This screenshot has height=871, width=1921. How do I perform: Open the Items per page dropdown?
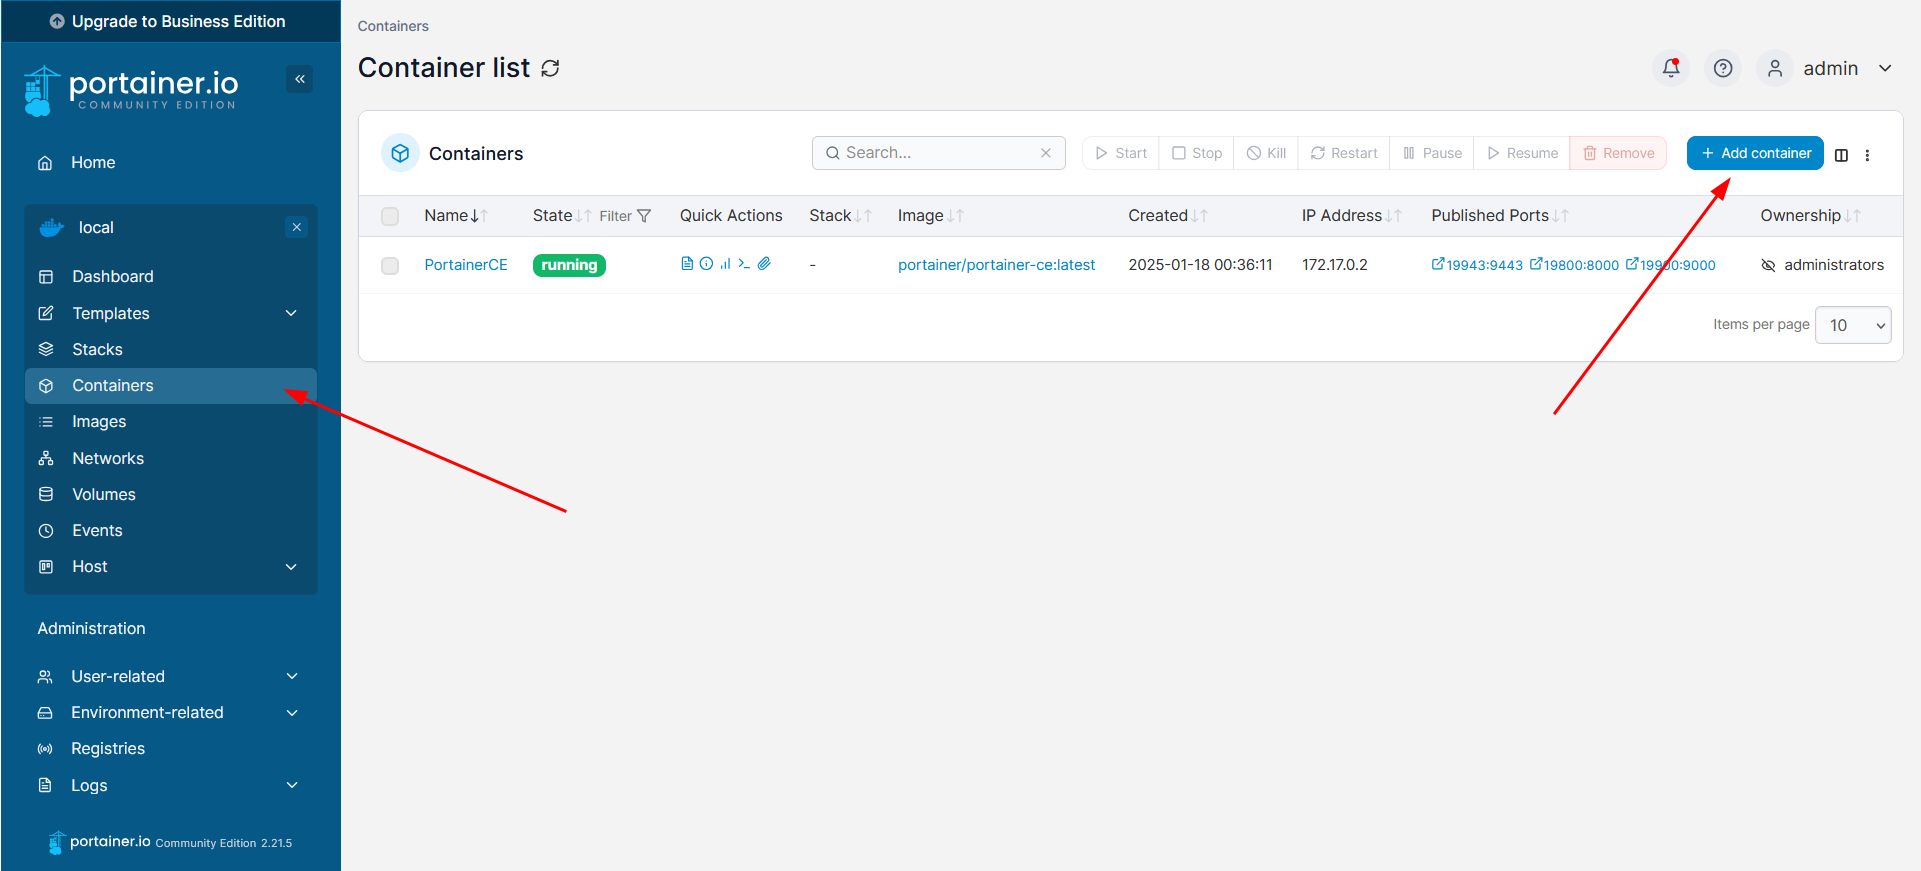pyautogui.click(x=1853, y=325)
